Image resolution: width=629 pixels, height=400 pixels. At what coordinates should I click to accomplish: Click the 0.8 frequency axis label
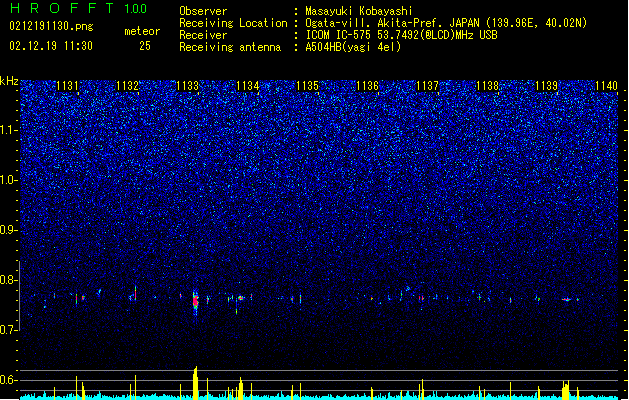pos(9,280)
